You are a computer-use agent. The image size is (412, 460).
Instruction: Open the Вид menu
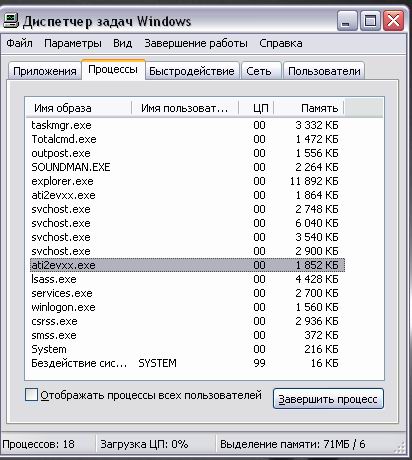123,43
